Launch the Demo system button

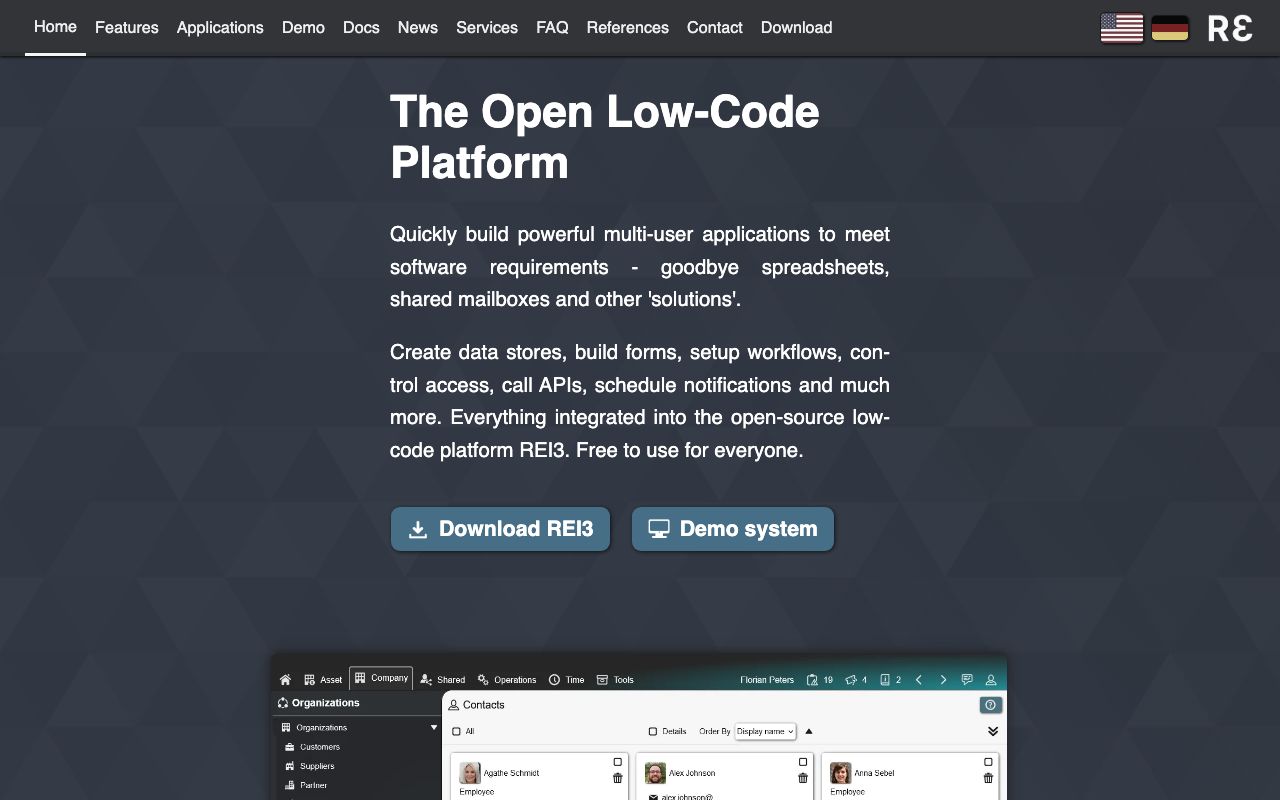coord(733,529)
